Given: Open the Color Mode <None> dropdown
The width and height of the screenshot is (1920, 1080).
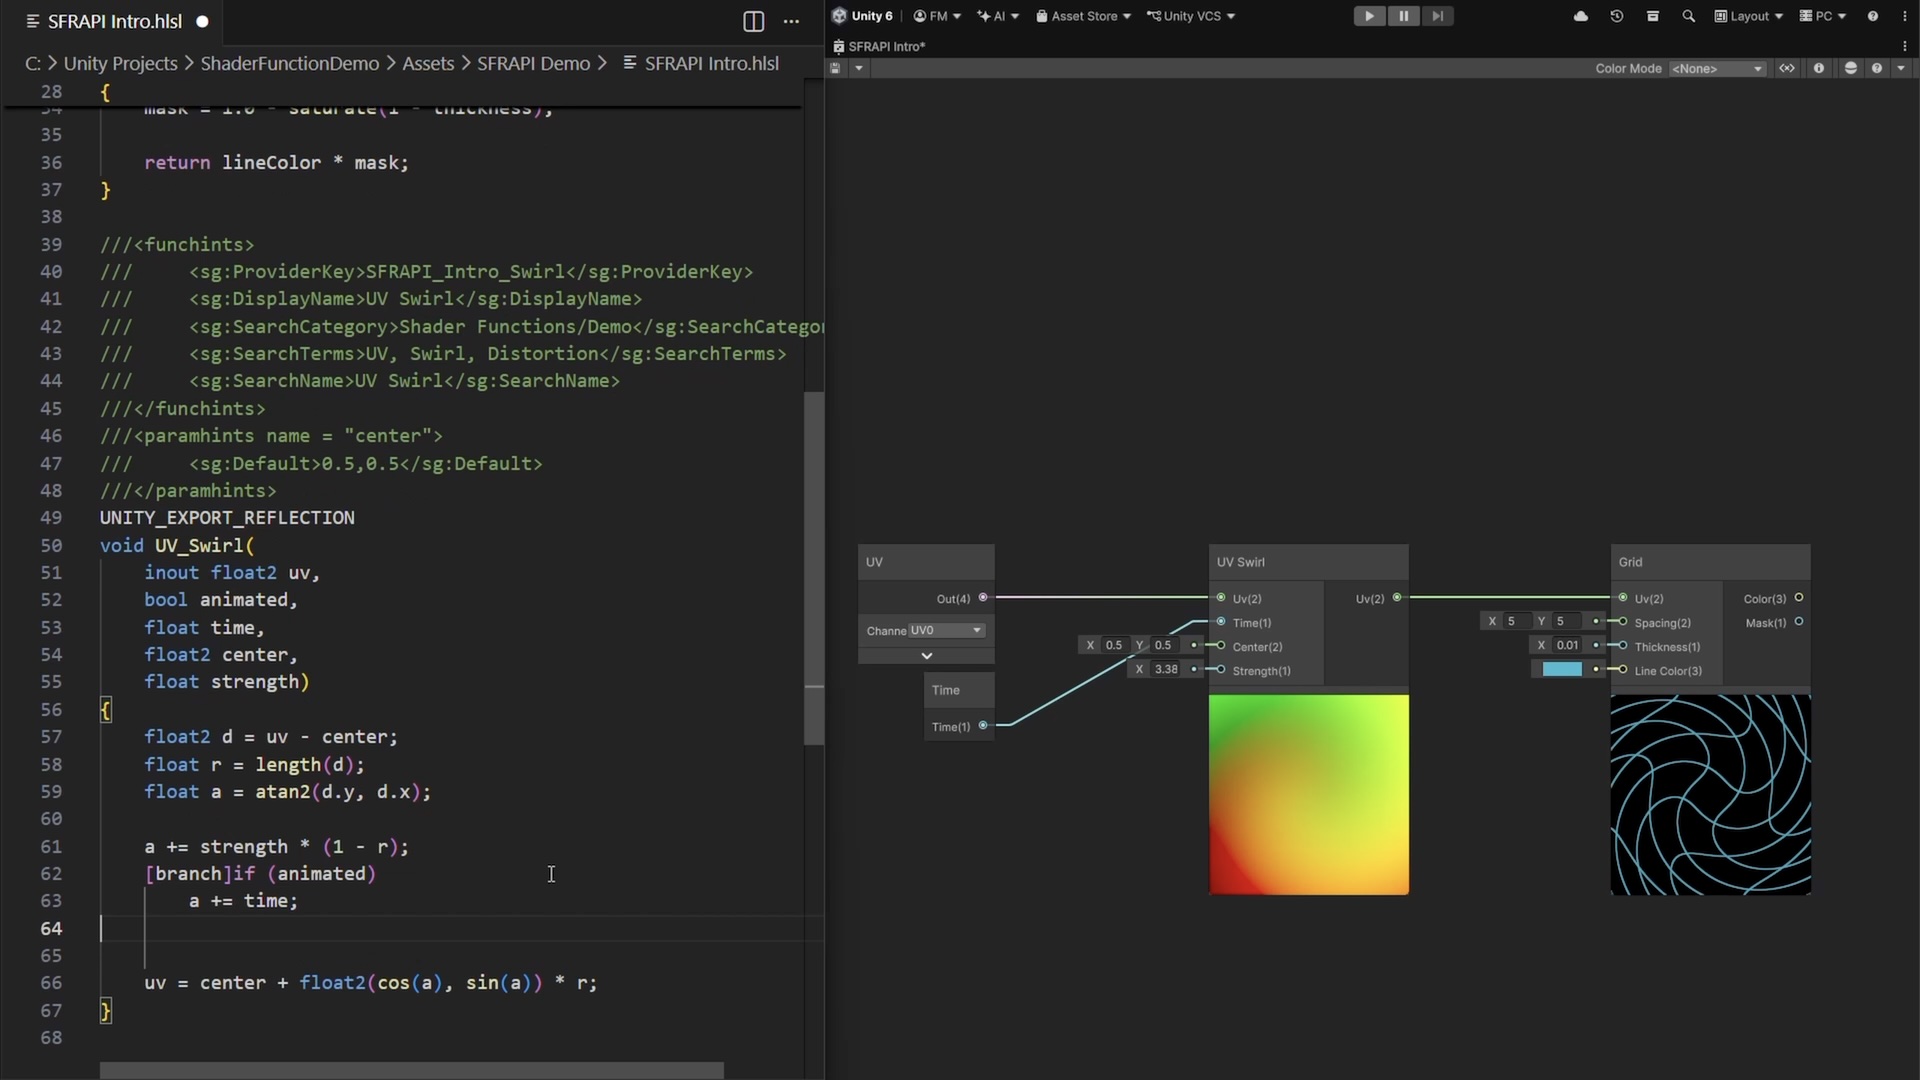Looking at the screenshot, I should (1717, 68).
